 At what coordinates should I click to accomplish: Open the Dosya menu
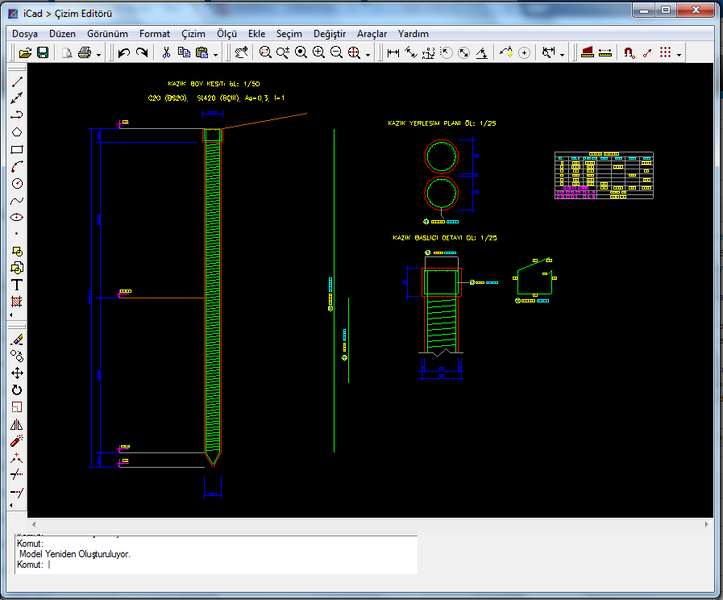click(x=25, y=34)
